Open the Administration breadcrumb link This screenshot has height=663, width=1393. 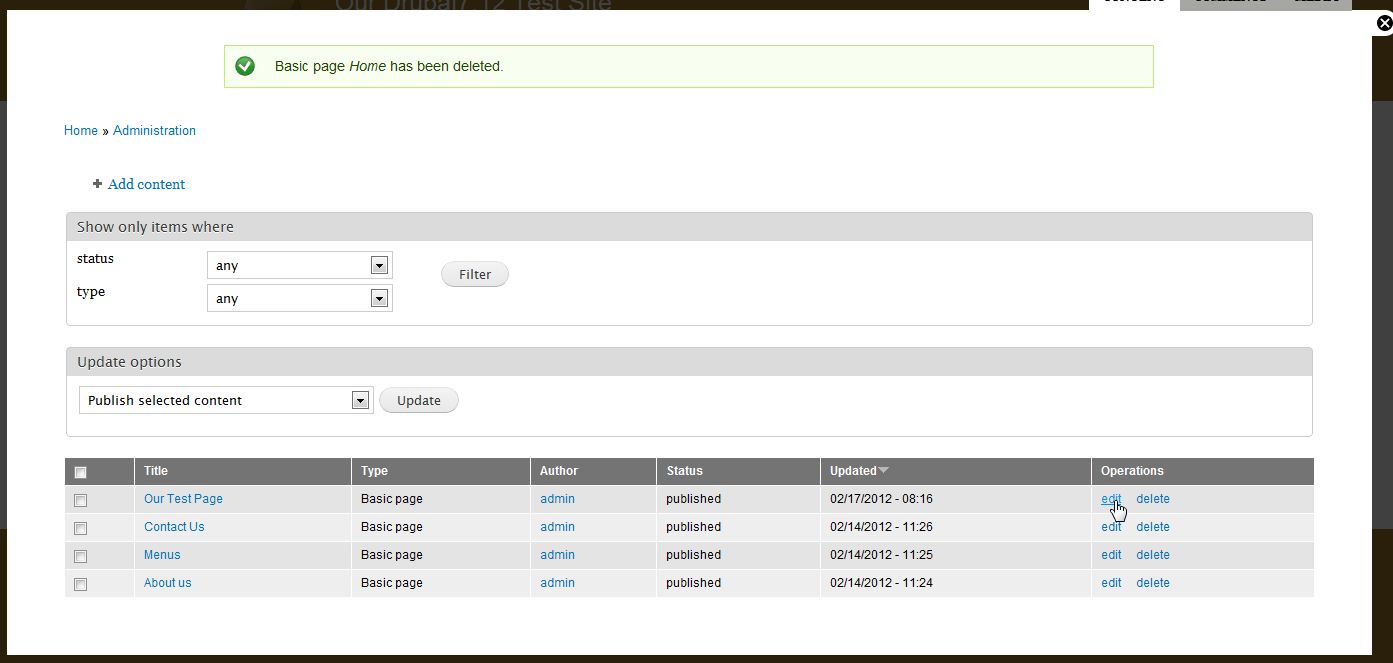pyautogui.click(x=154, y=130)
